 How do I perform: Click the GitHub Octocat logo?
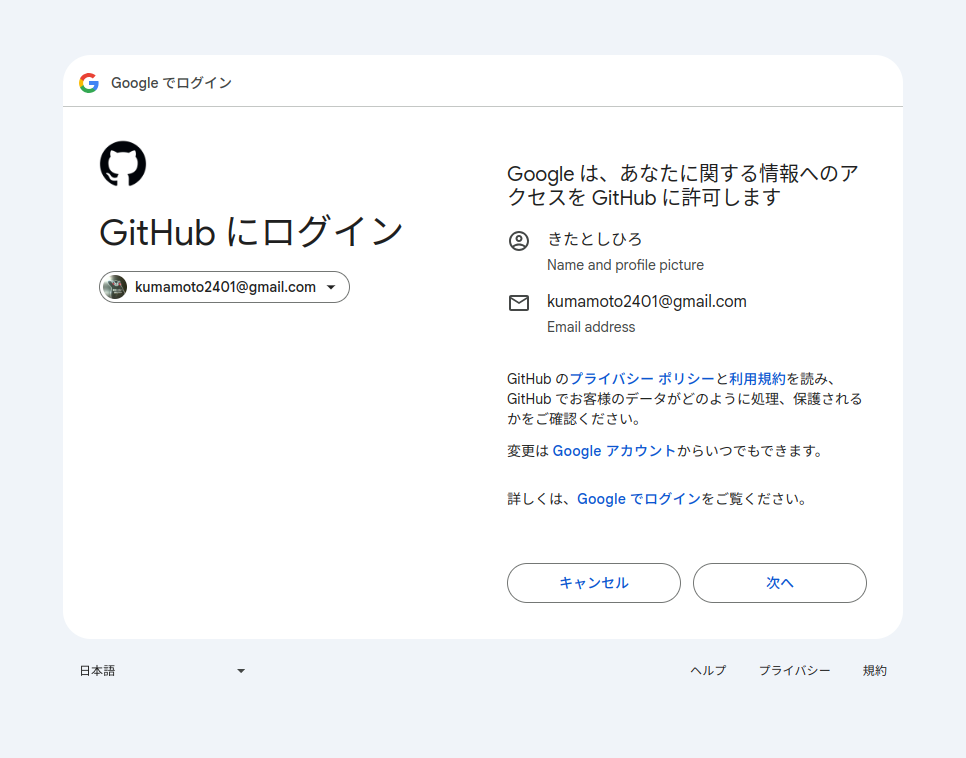click(123, 164)
